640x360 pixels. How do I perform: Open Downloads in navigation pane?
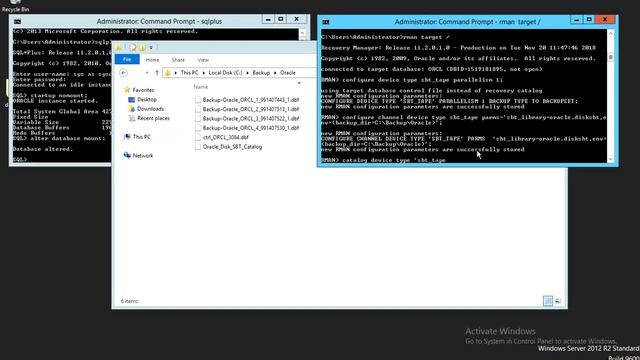point(150,109)
